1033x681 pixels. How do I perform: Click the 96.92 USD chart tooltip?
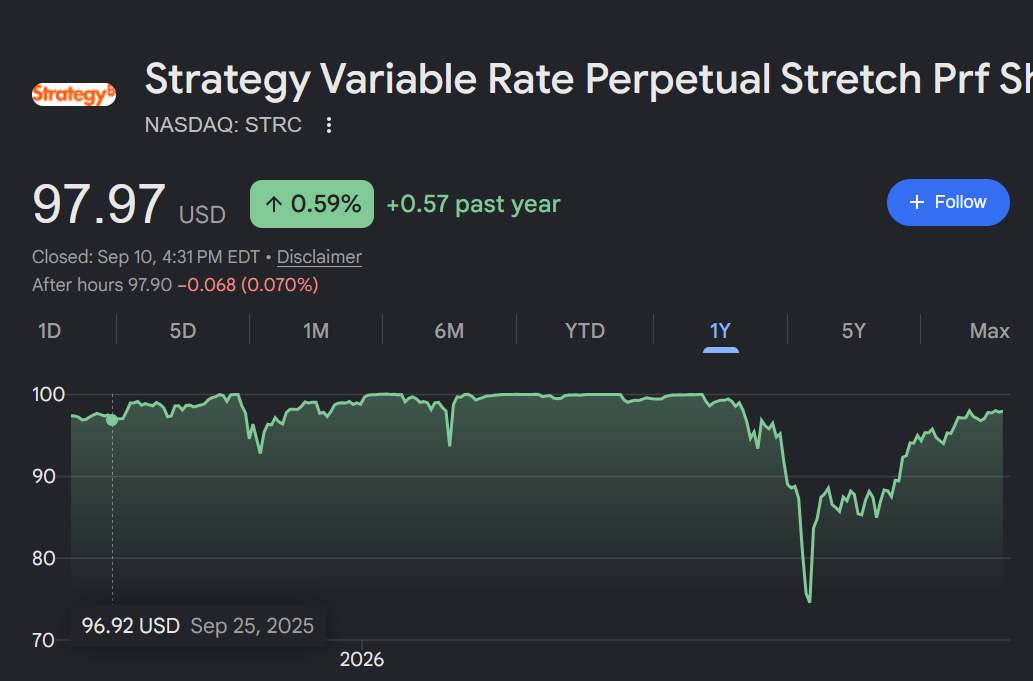[x=198, y=626]
